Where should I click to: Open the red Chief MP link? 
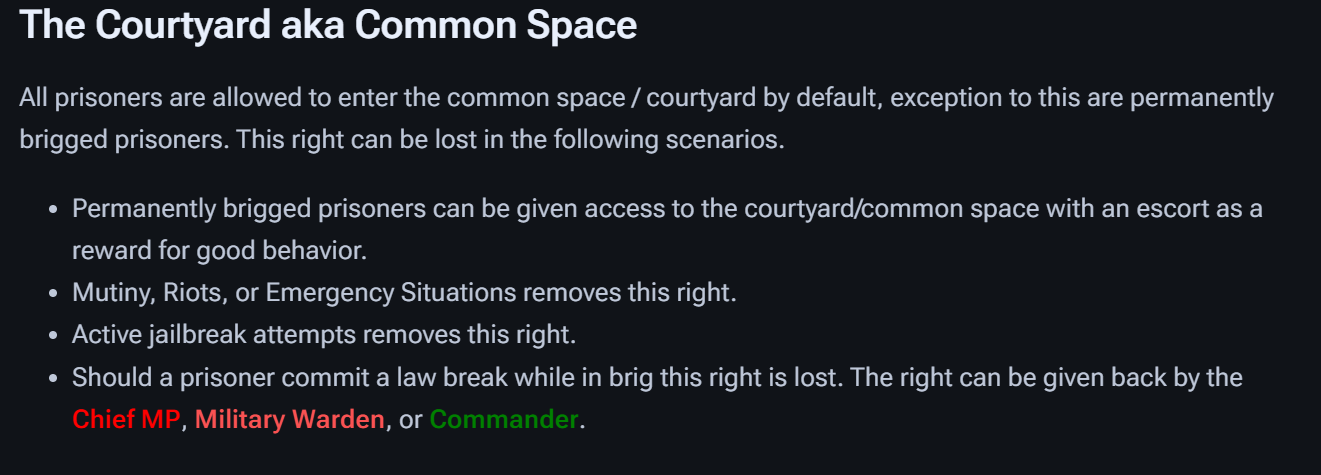[125, 419]
